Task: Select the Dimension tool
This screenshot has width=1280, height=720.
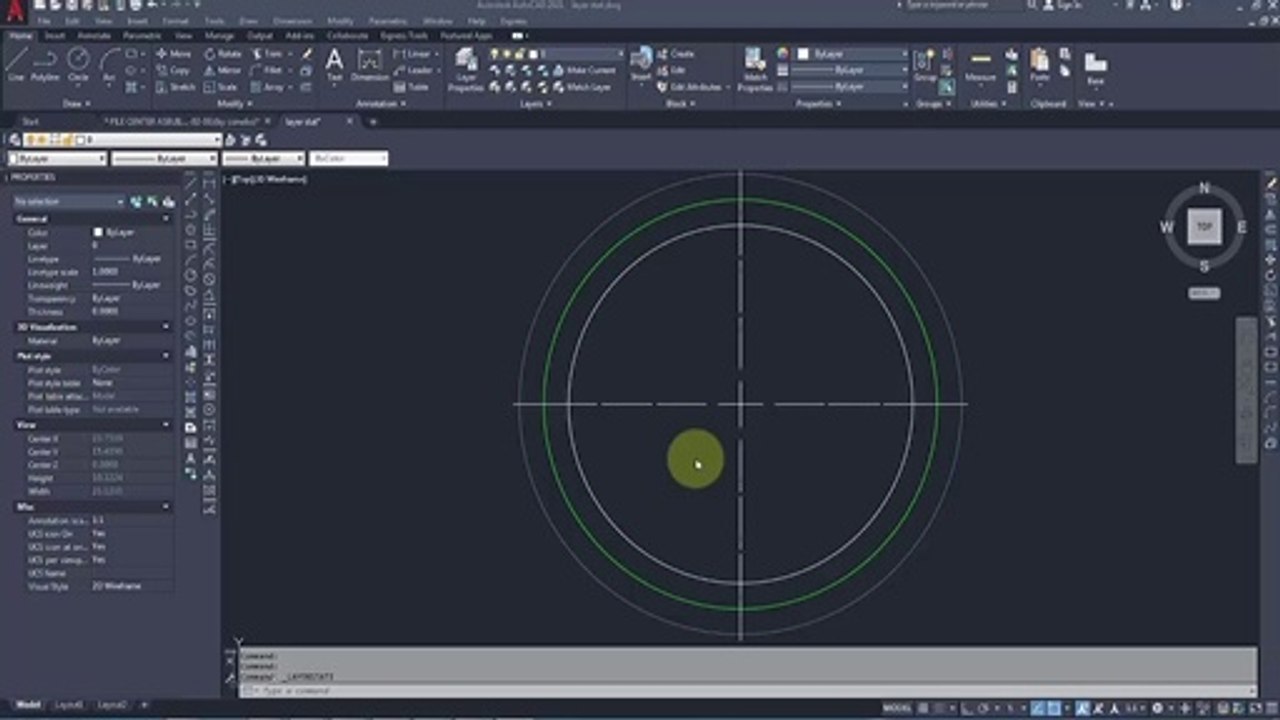Action: (369, 64)
